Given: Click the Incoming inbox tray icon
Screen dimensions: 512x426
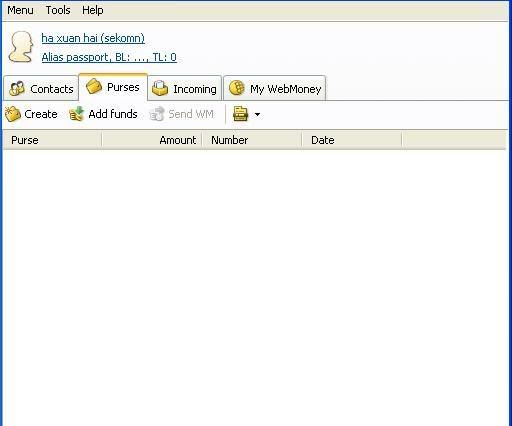Looking at the screenshot, I should tap(160, 88).
